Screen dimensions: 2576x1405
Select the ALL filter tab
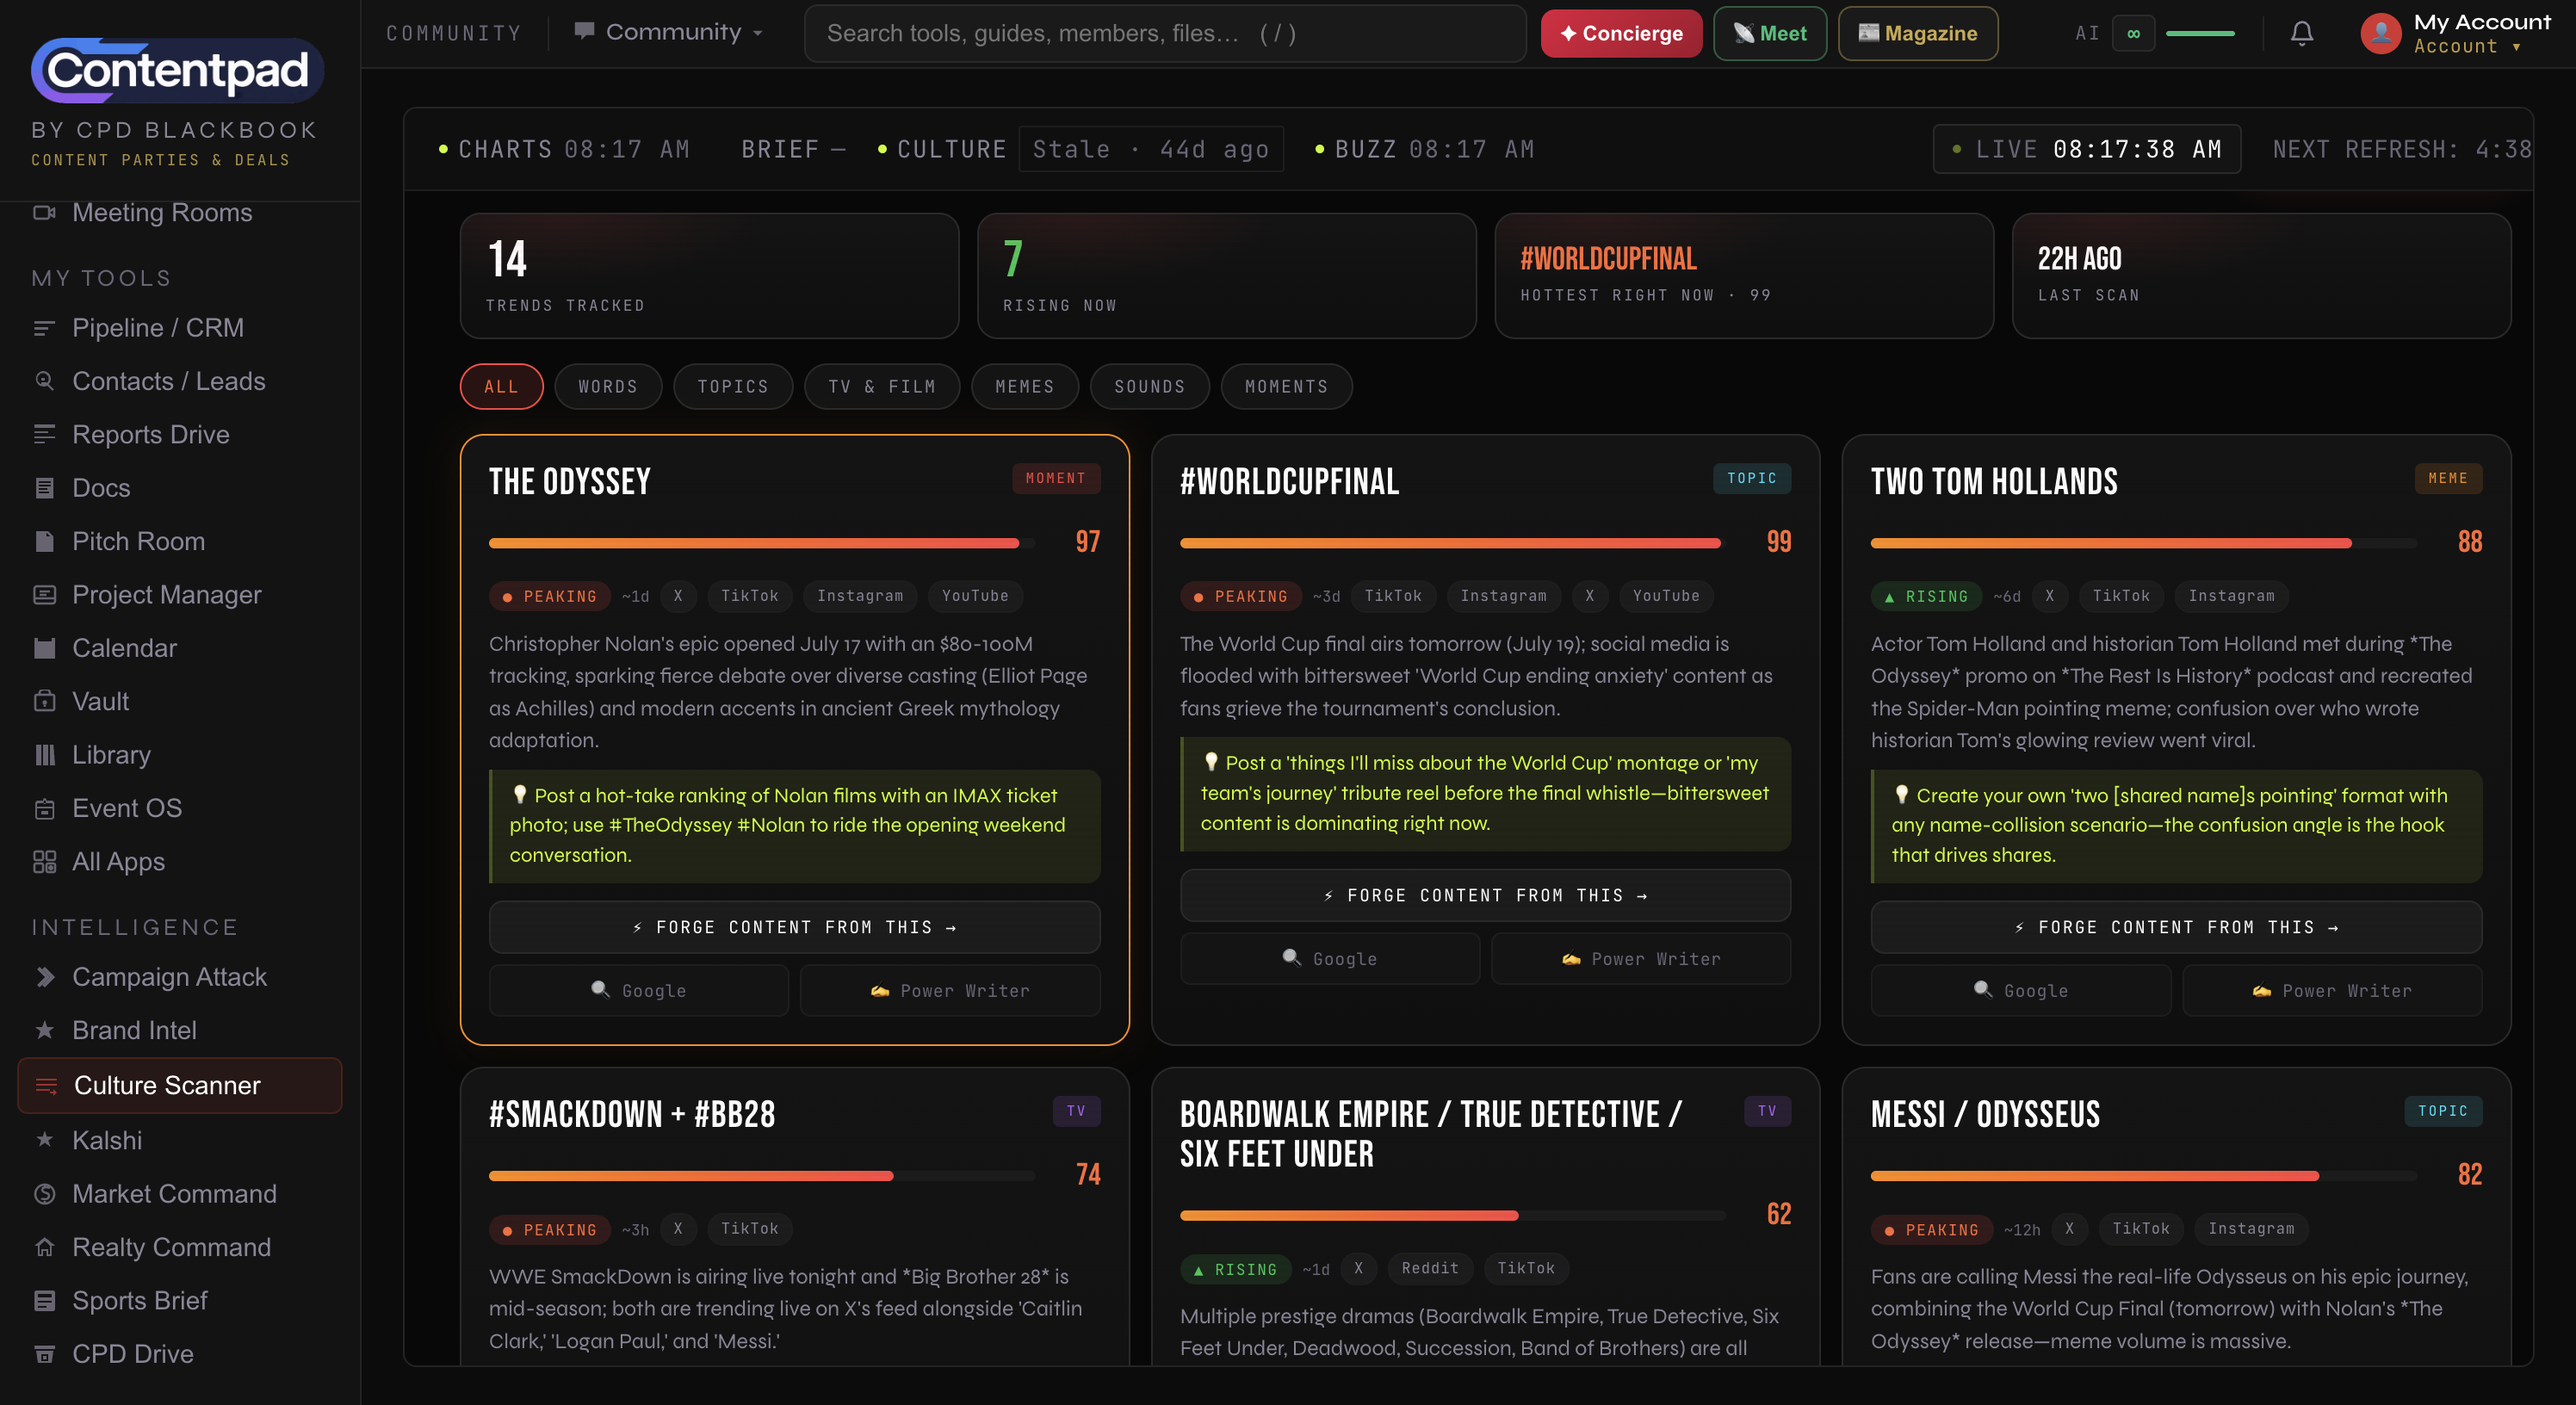coord(502,387)
